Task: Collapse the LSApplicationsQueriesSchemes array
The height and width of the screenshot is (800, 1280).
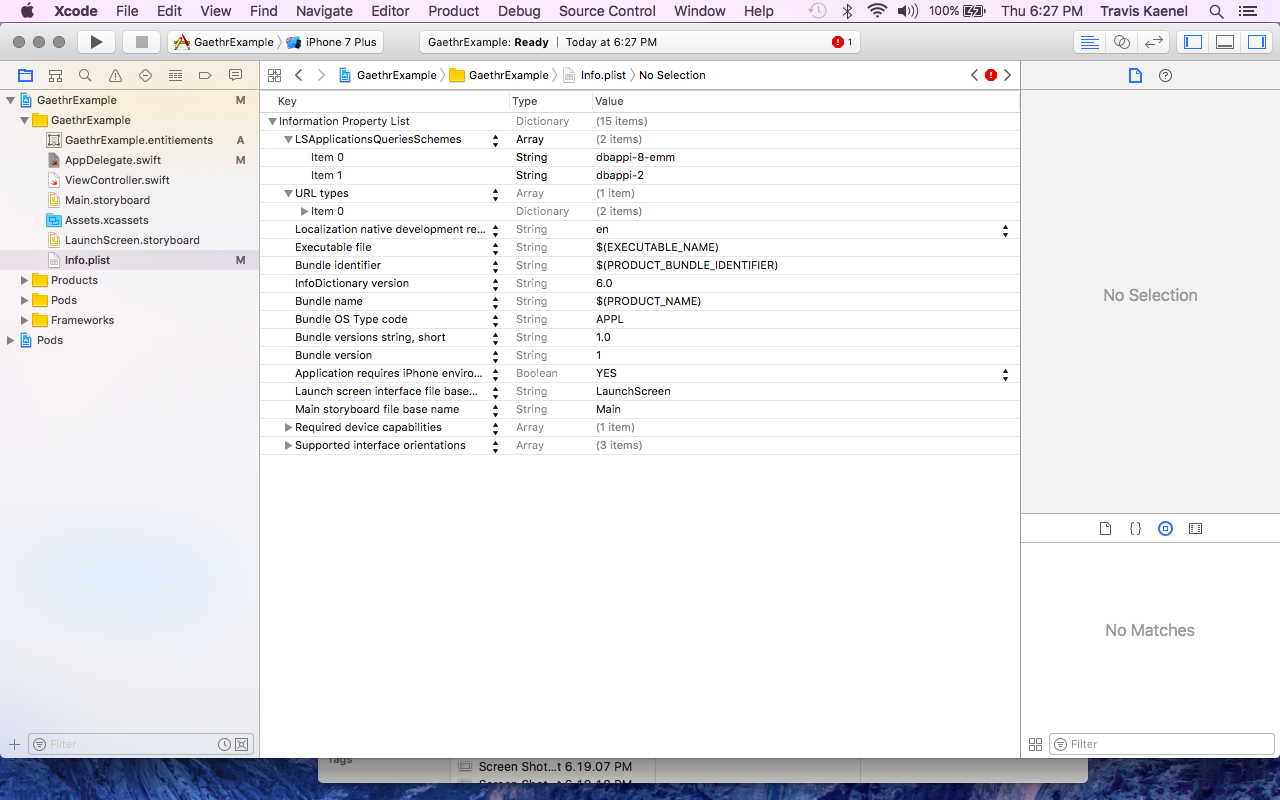Action: click(288, 139)
